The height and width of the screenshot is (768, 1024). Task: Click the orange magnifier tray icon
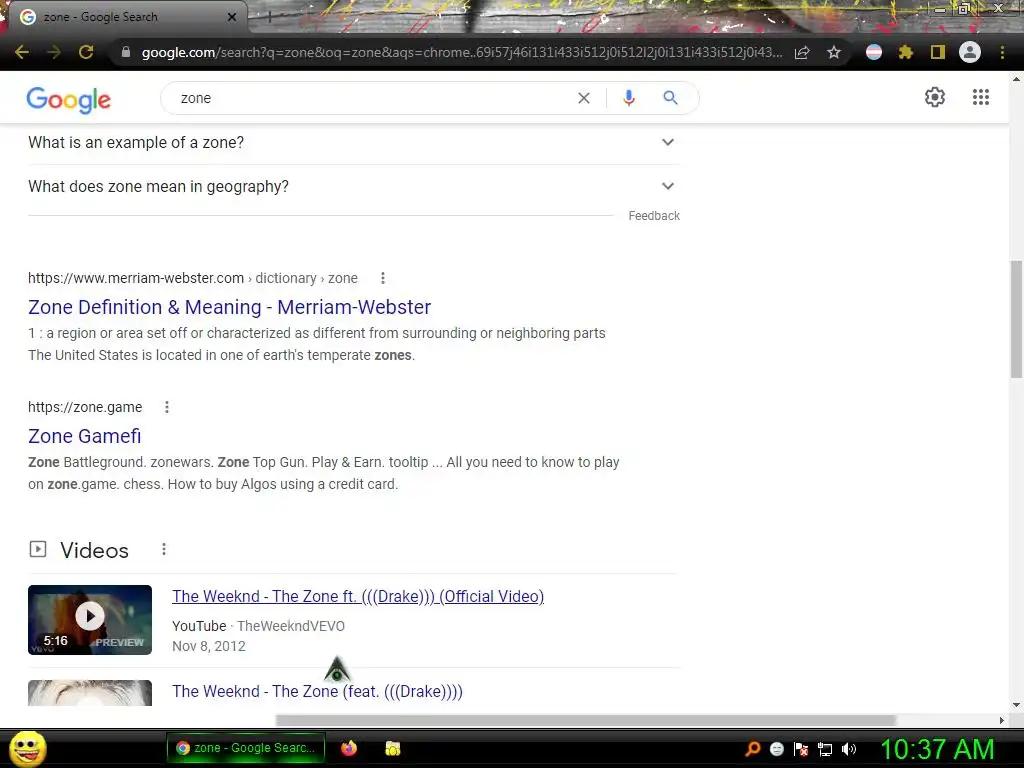(x=752, y=748)
